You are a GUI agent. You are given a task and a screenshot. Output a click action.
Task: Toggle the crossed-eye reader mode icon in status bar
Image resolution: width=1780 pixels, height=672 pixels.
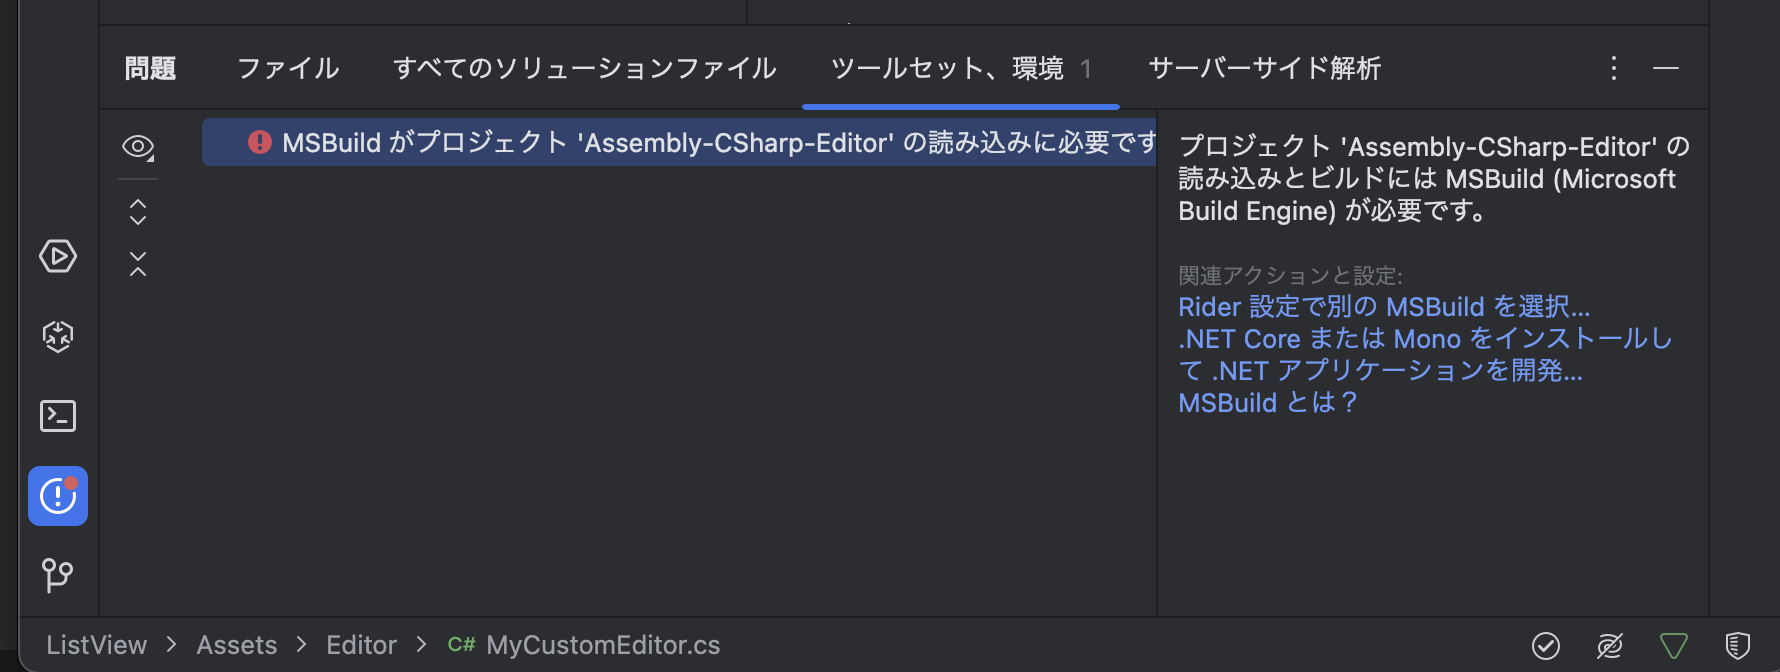1609,646
